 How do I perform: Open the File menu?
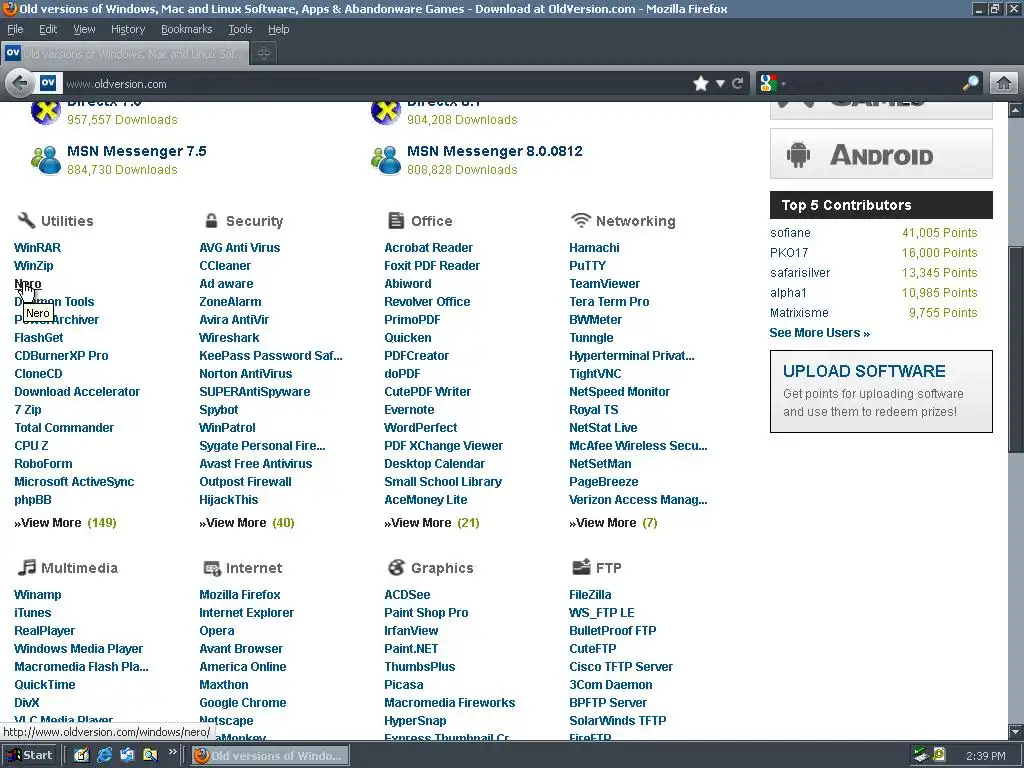point(15,29)
